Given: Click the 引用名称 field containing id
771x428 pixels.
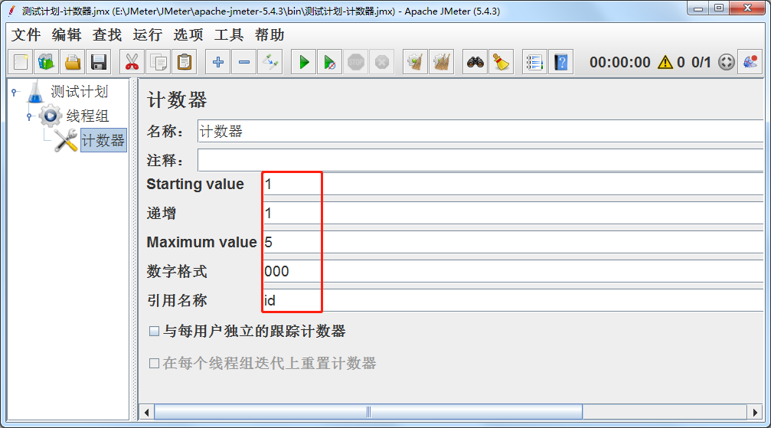Looking at the screenshot, I should pyautogui.click(x=513, y=300).
